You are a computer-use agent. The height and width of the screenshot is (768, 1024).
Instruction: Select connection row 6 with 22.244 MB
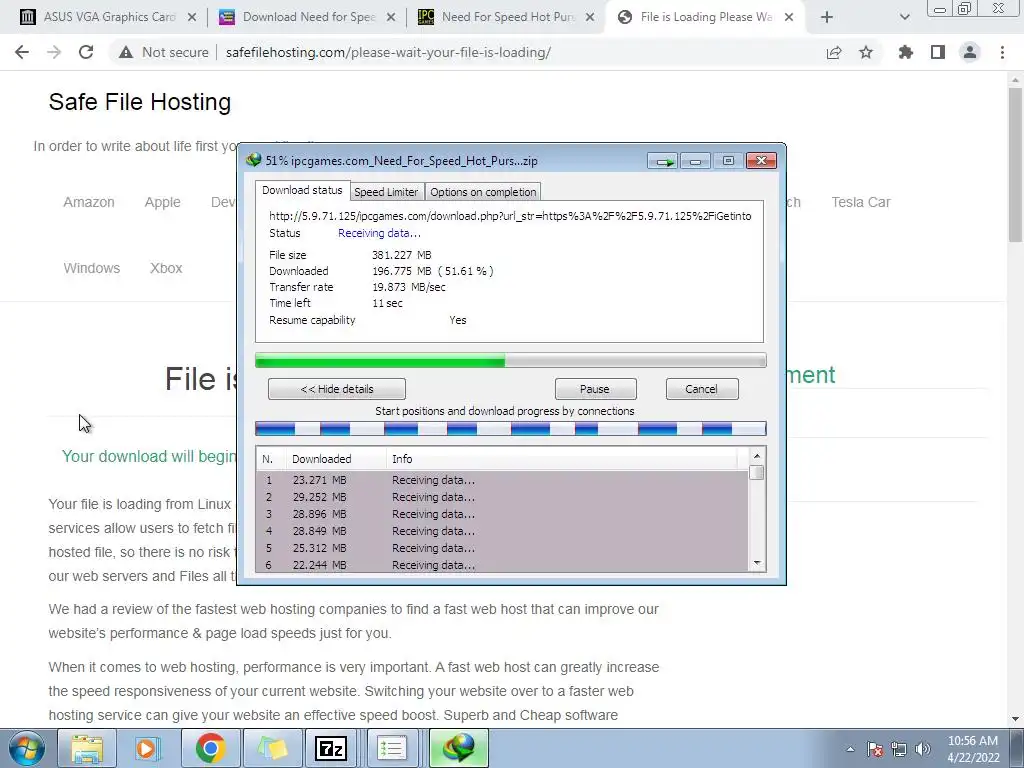point(502,565)
